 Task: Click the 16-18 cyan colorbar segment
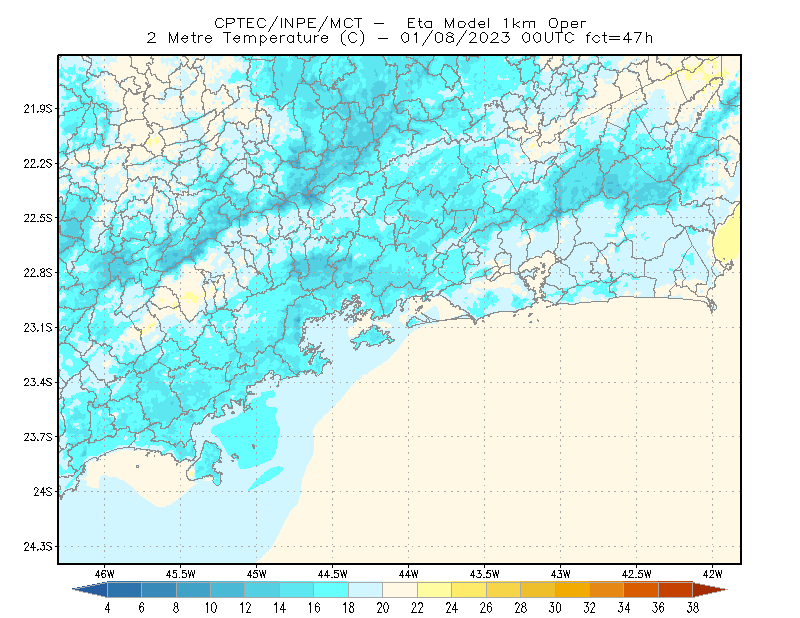(x=331, y=590)
